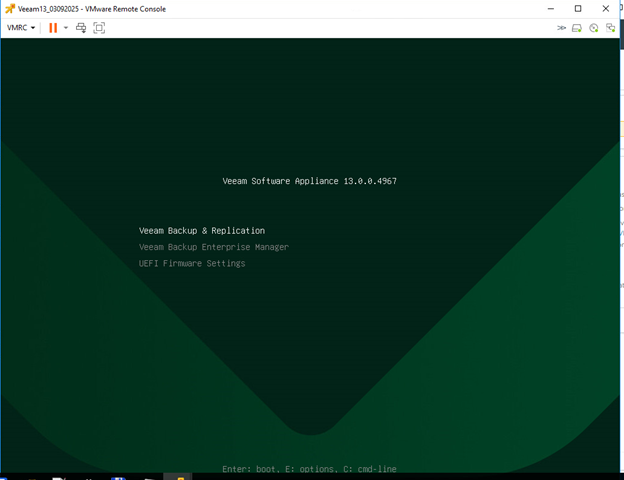624x480 pixels.
Task: Send Ctrl+Alt+Del to the guest
Action: coord(81,28)
